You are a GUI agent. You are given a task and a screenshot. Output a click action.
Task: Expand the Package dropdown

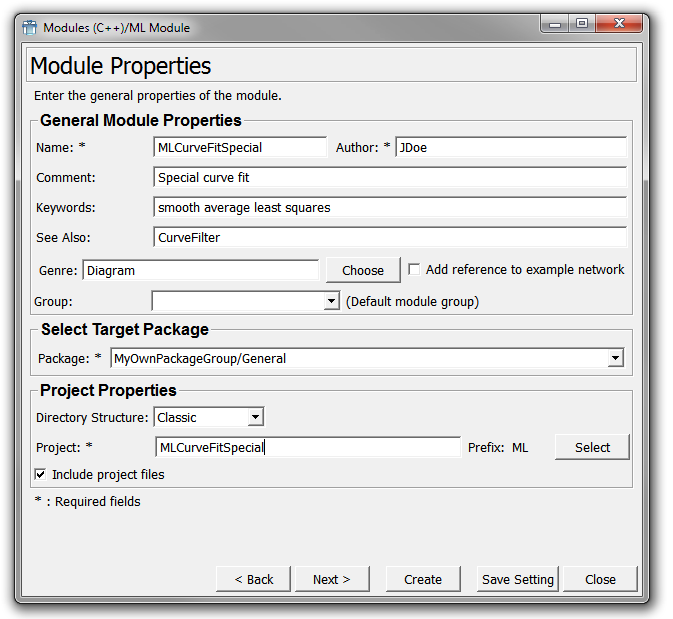(615, 359)
